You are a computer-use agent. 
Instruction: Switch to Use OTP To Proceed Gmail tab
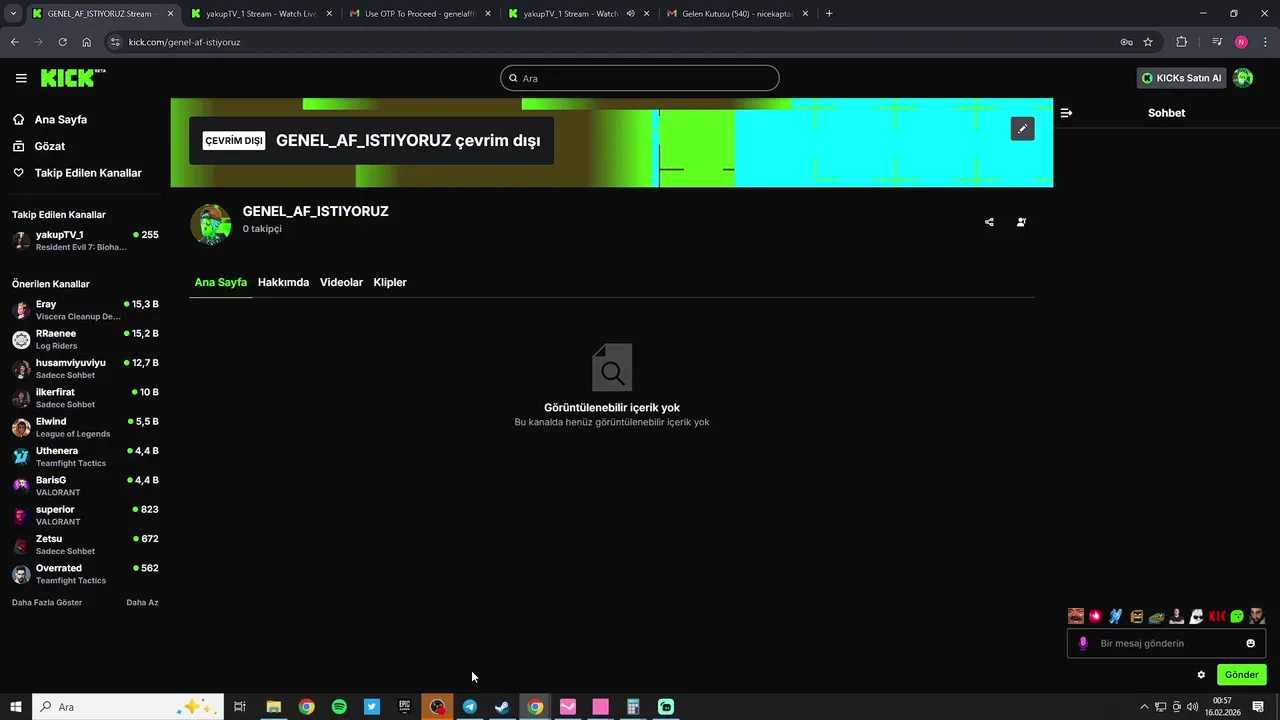pos(420,14)
